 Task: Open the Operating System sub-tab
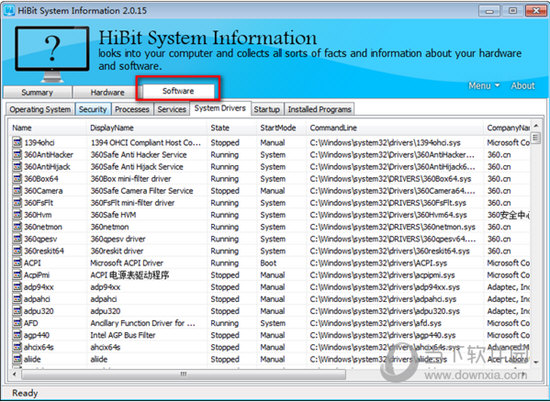(x=40, y=109)
